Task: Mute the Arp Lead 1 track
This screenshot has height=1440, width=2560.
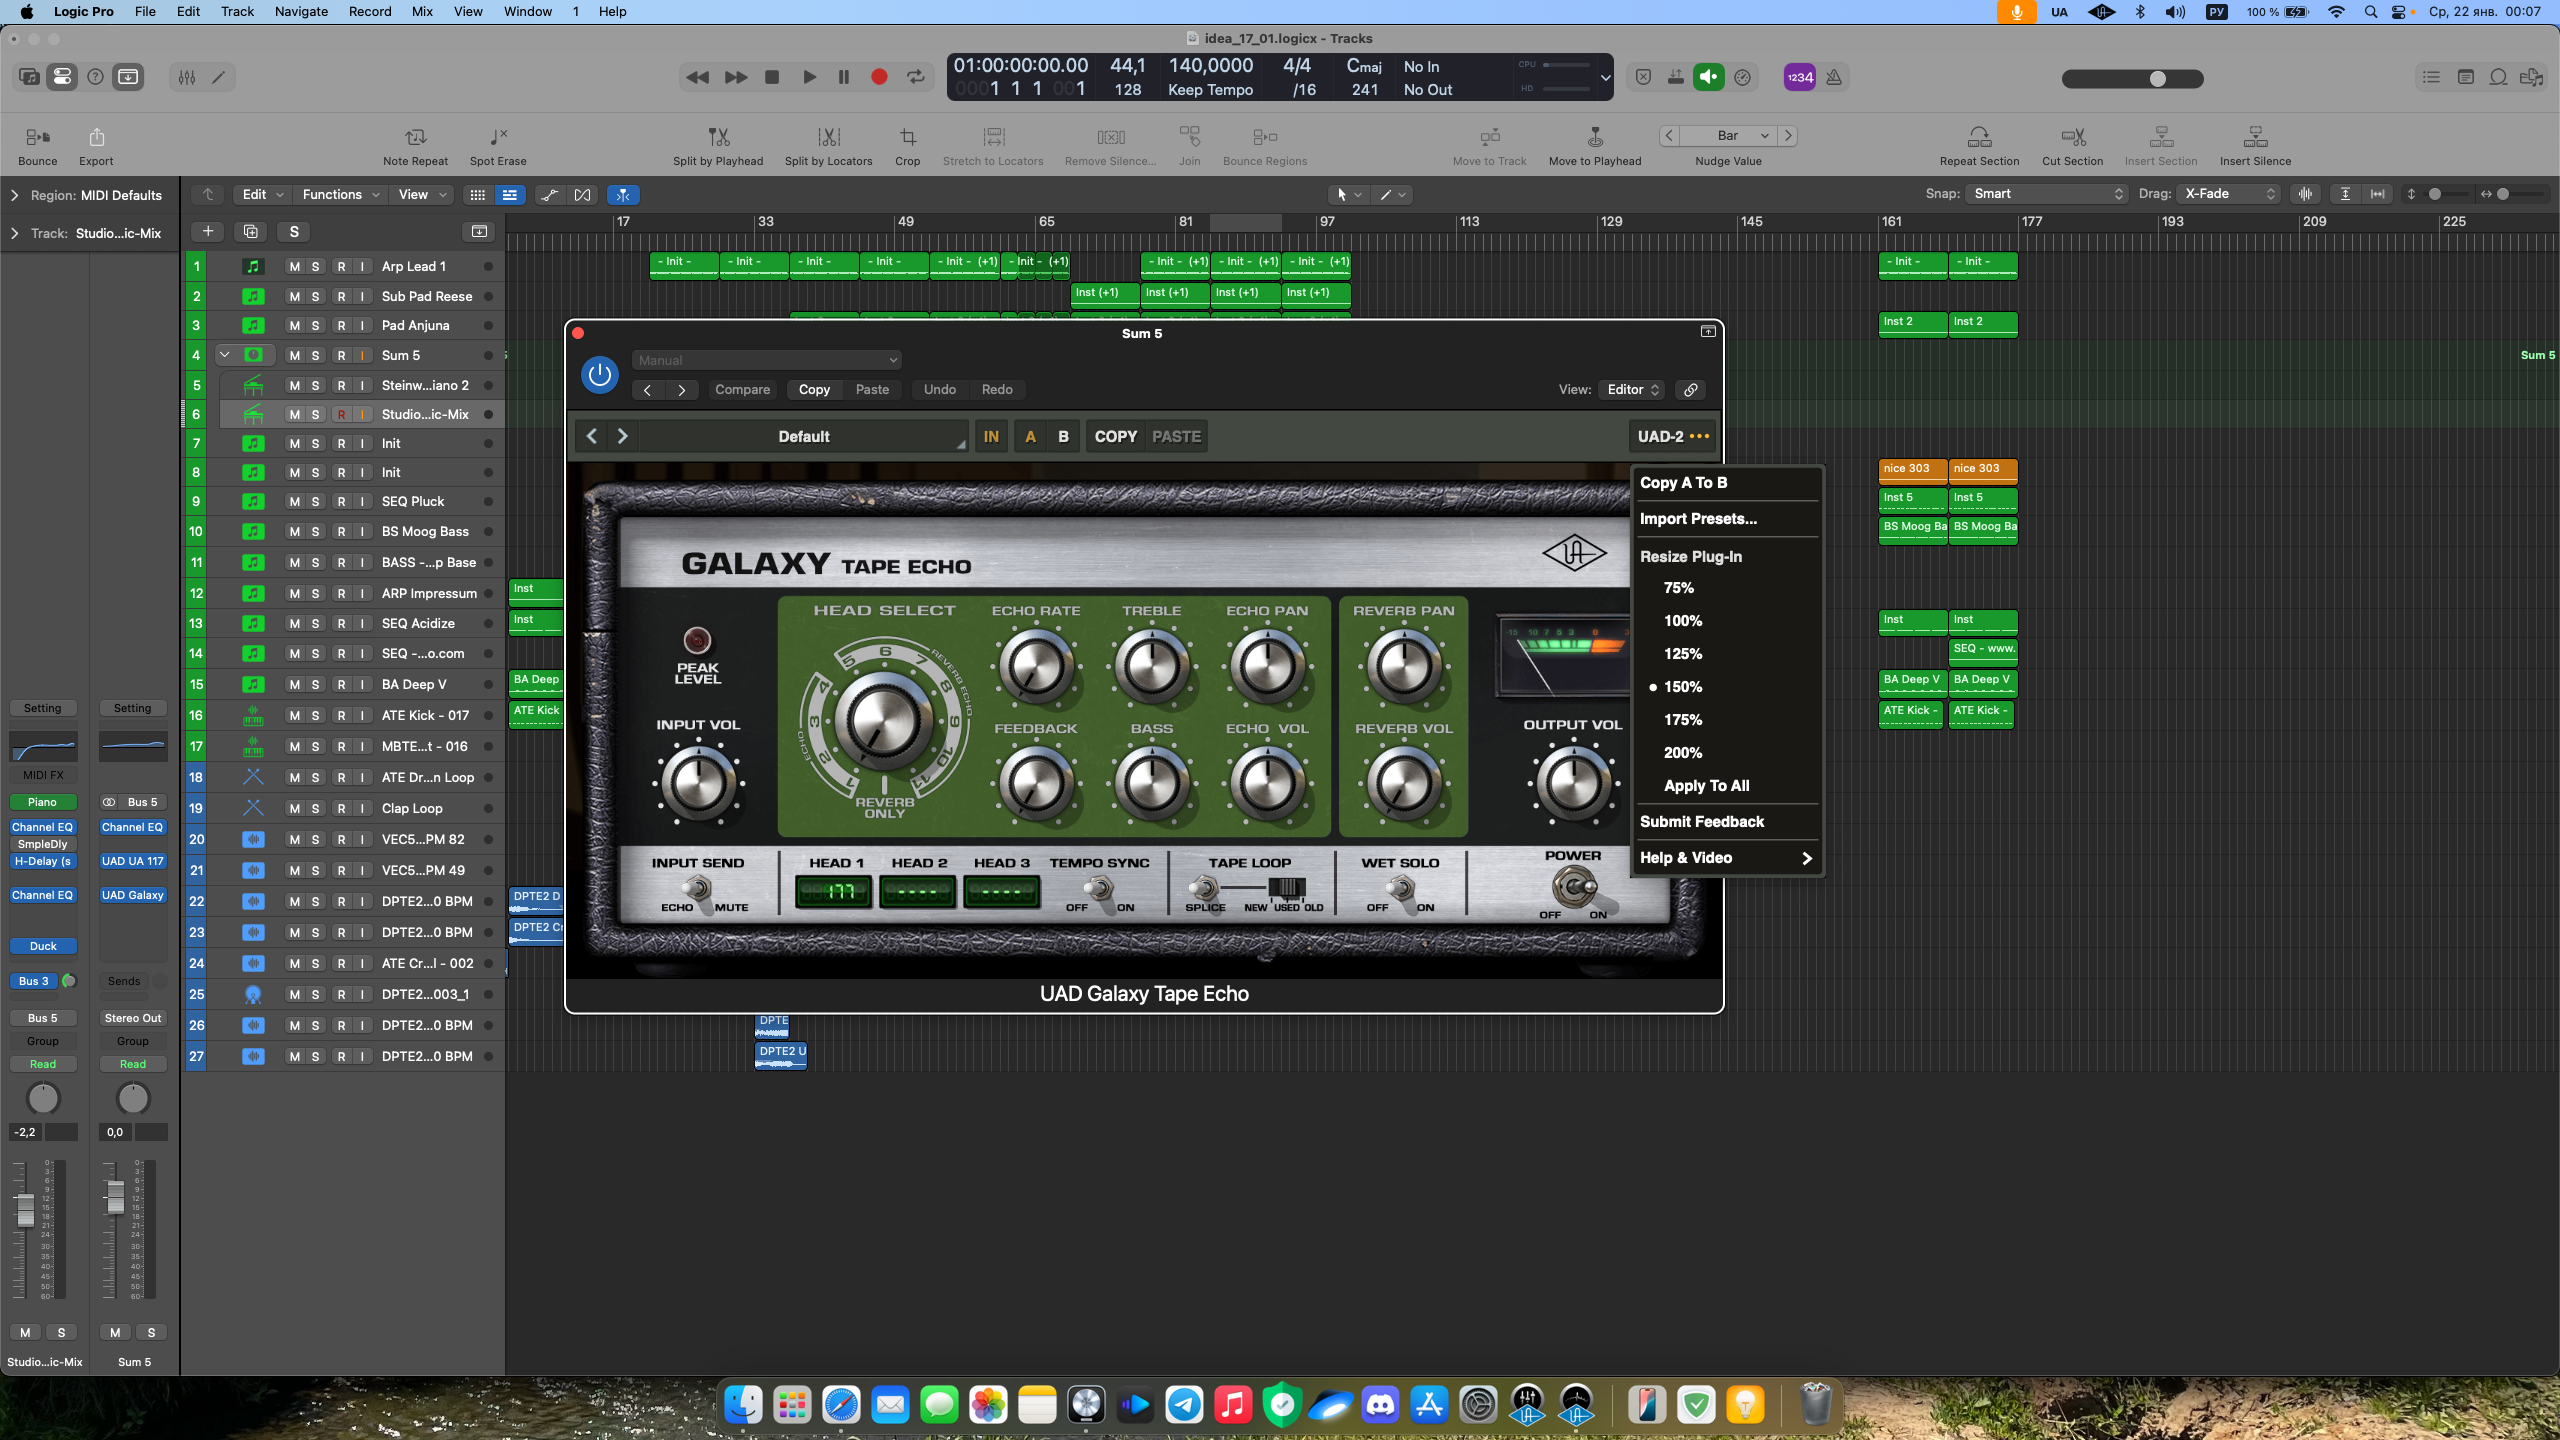Action: pos(294,266)
